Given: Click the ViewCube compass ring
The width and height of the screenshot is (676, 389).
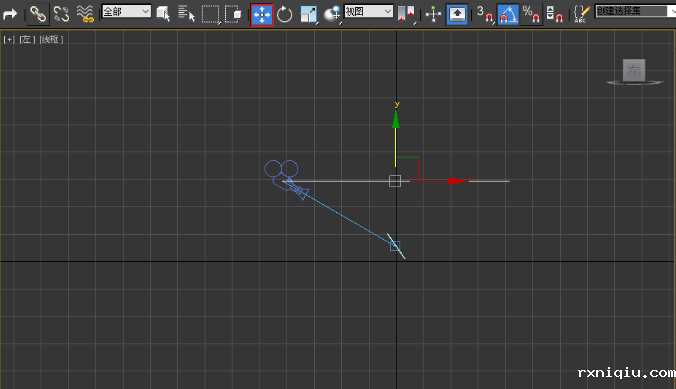Looking at the screenshot, I should pos(635,82).
